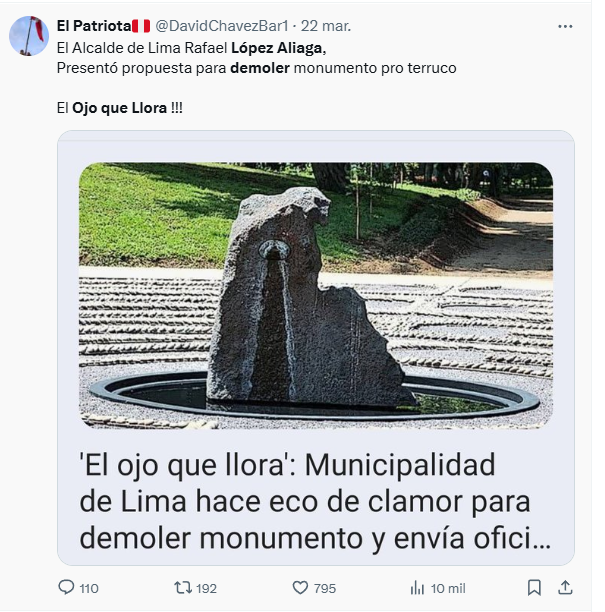Click the Peru flag emoji beside name
Screen dimensions: 605x612
[x=141, y=26]
